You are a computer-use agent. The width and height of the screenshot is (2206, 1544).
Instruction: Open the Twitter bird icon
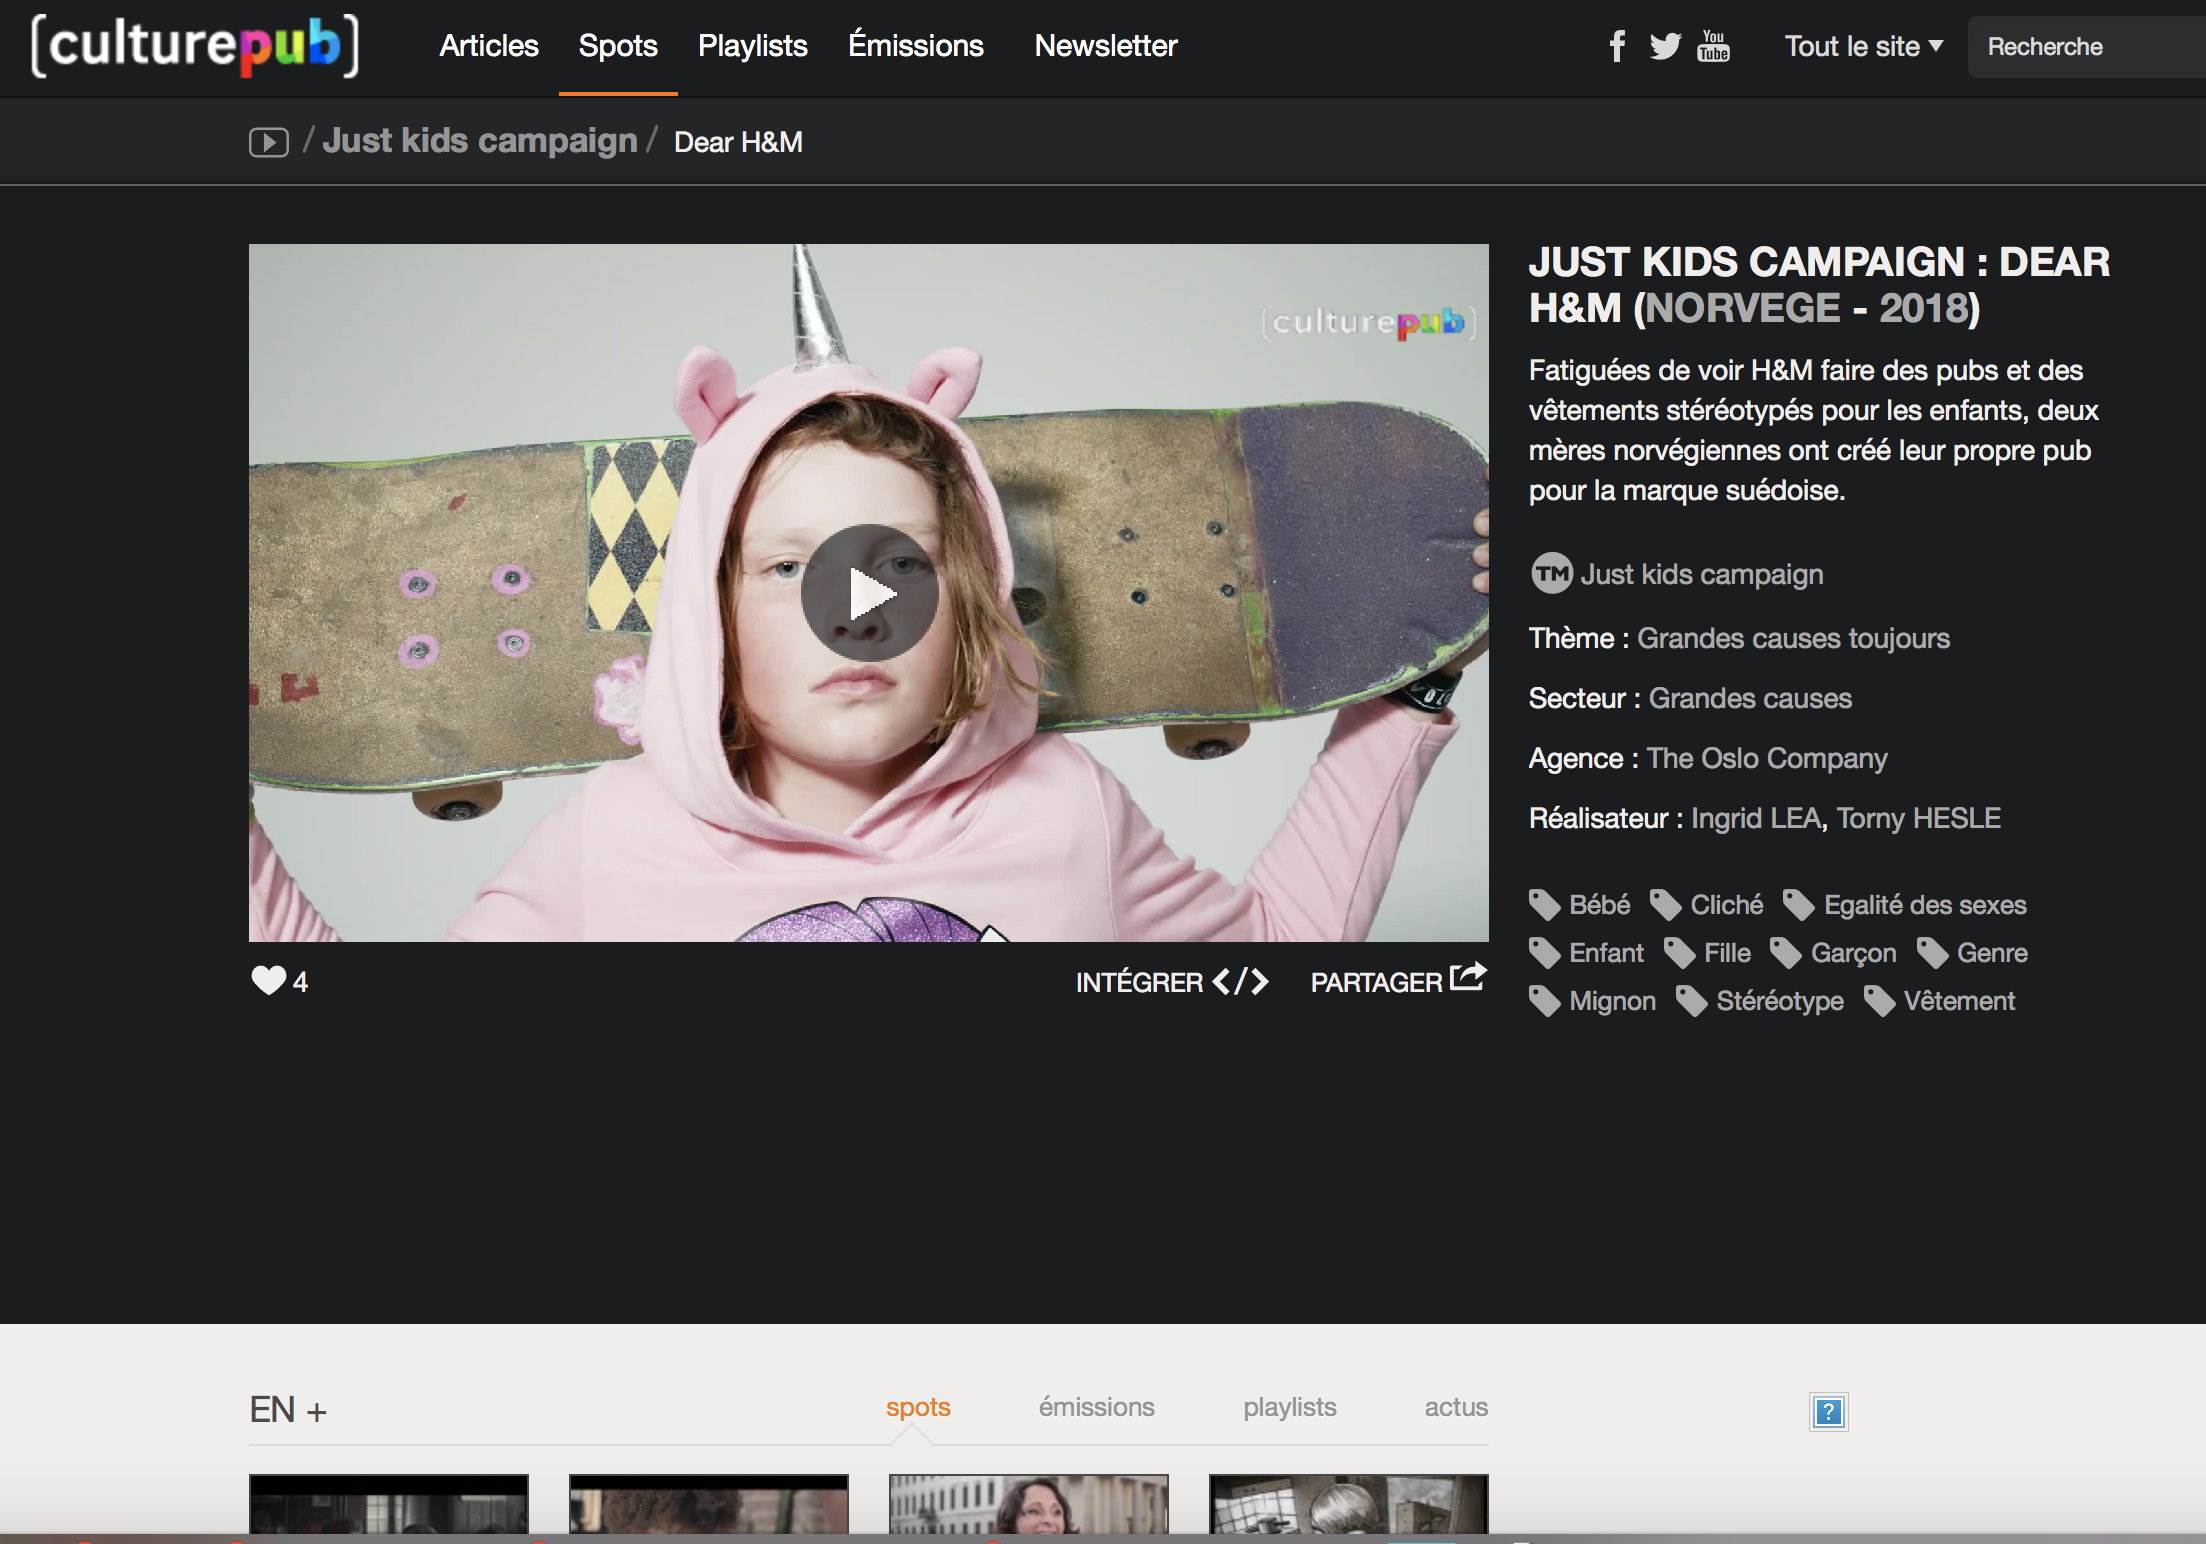tap(1665, 46)
